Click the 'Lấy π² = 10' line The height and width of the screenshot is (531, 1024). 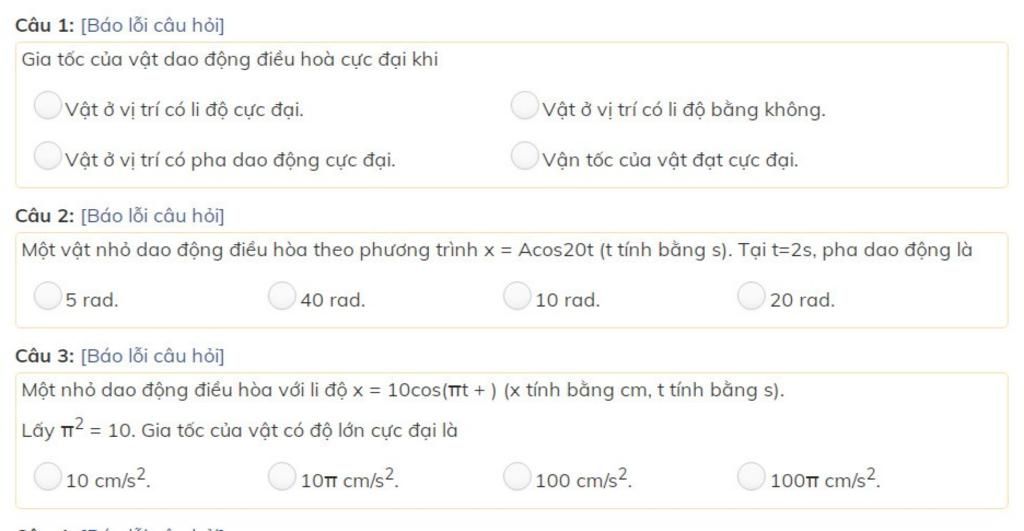[240, 429]
